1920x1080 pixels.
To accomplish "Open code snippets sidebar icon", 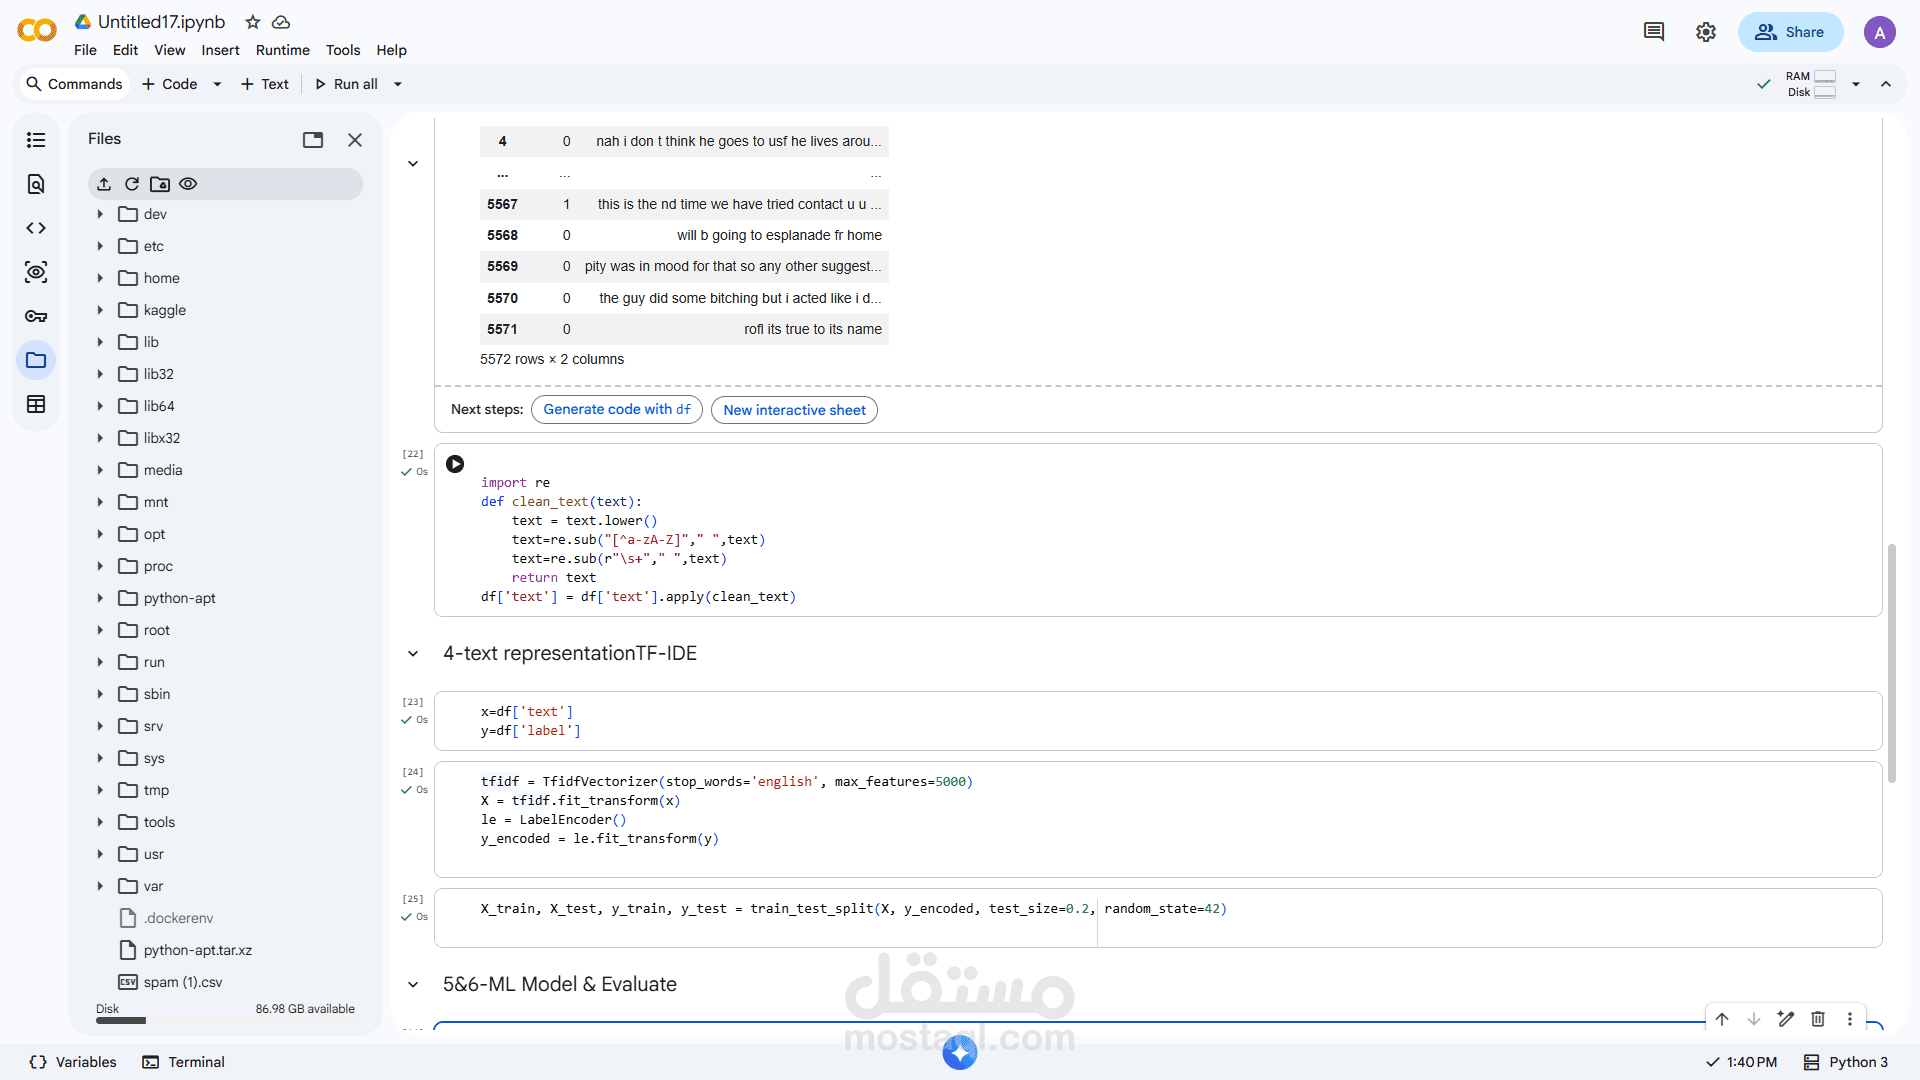I will tap(36, 228).
